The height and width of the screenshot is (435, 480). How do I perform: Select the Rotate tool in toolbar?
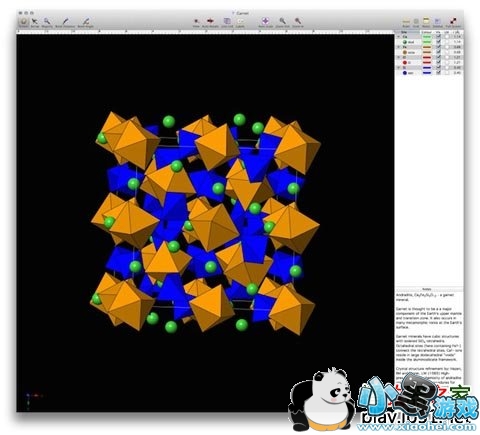pyautogui.click(x=24, y=22)
